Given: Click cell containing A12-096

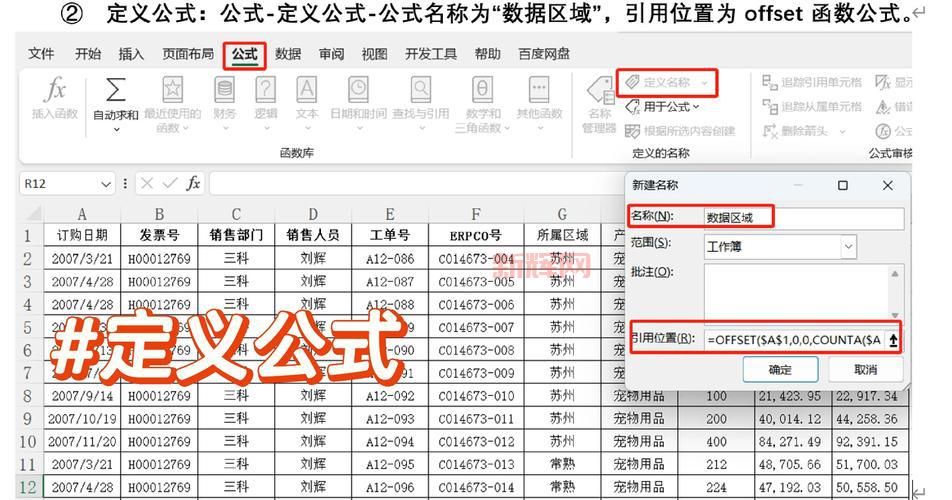Looking at the screenshot, I should click(390, 487).
